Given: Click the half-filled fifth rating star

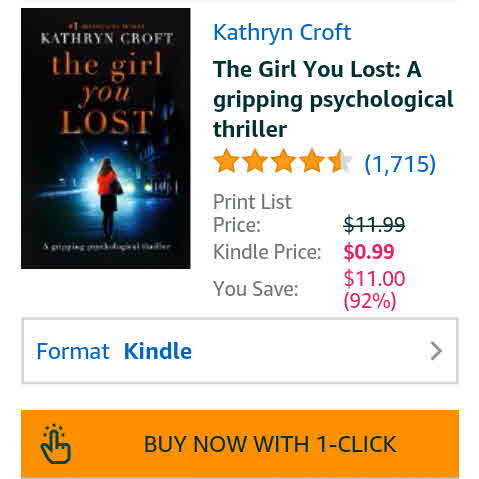Looking at the screenshot, I should tap(340, 161).
